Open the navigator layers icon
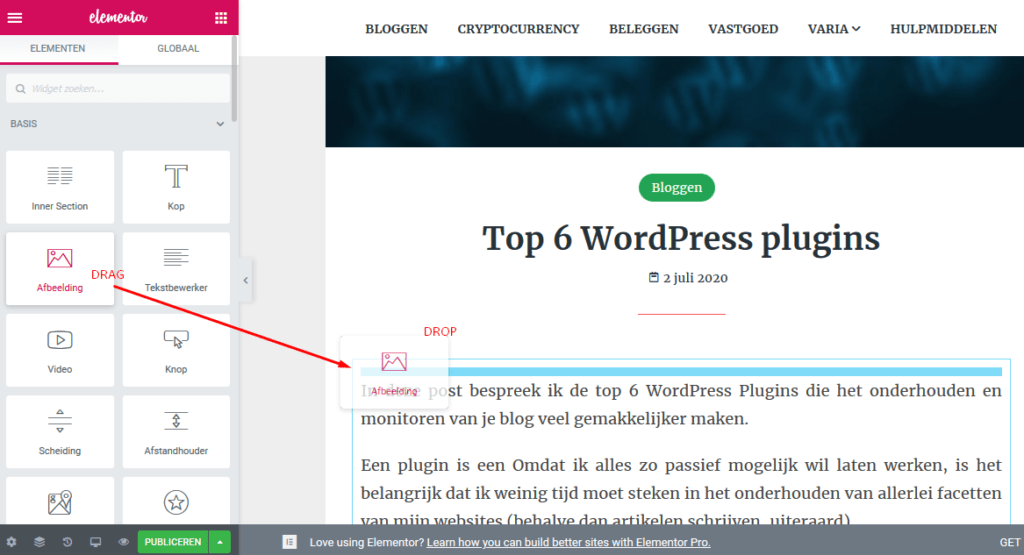The height and width of the screenshot is (555, 1024). coord(39,542)
